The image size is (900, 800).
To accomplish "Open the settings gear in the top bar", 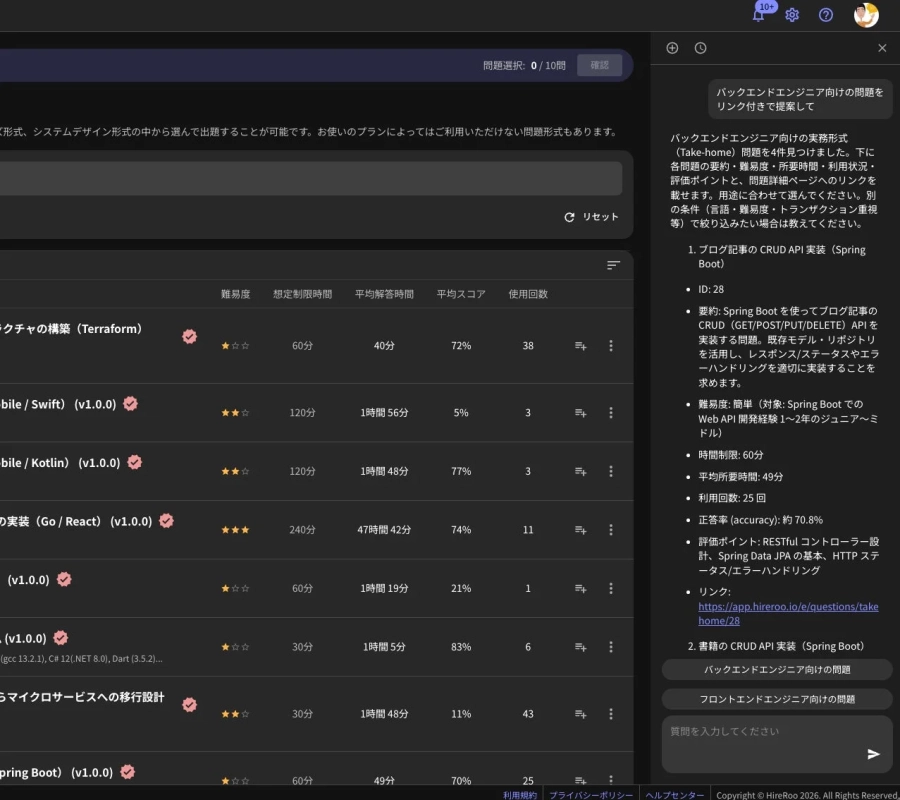I will click(792, 15).
